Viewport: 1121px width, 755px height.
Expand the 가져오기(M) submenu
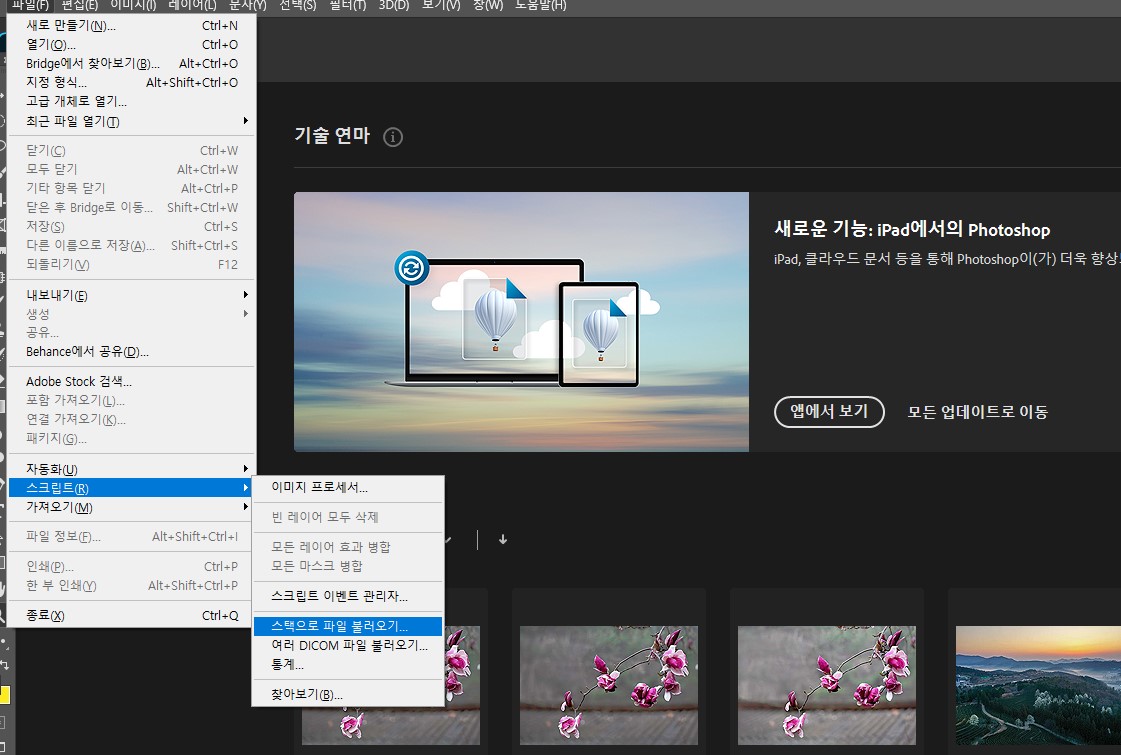132,507
